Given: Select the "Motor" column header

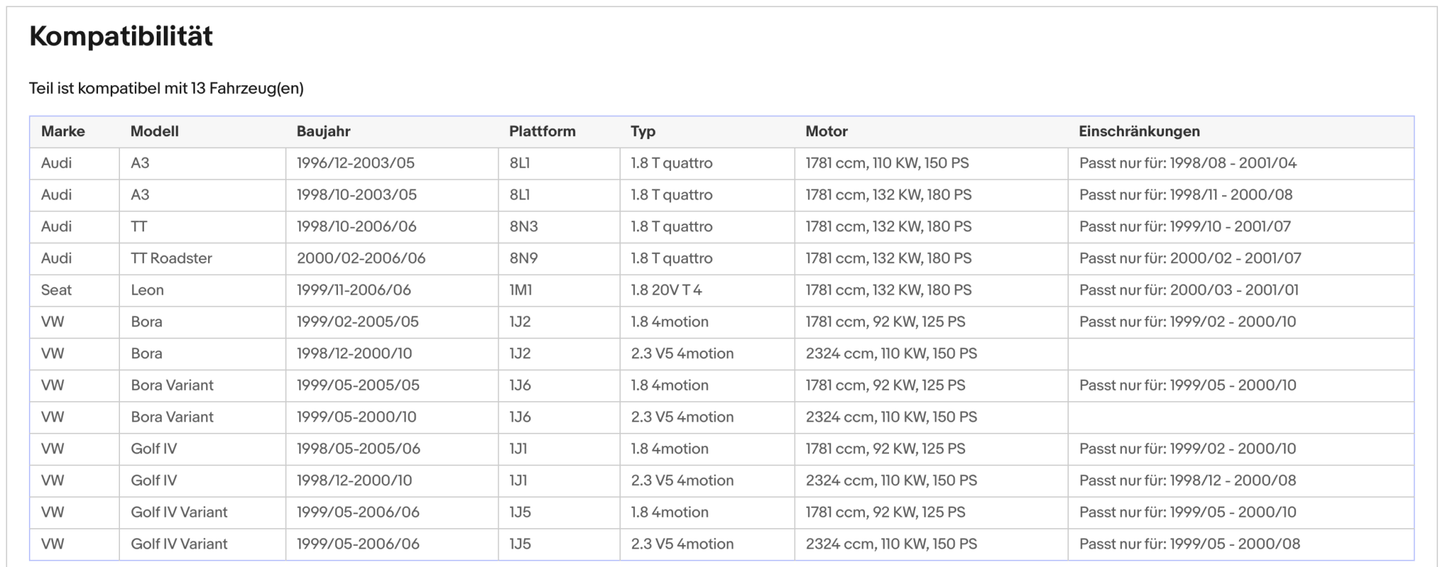Looking at the screenshot, I should coord(826,131).
